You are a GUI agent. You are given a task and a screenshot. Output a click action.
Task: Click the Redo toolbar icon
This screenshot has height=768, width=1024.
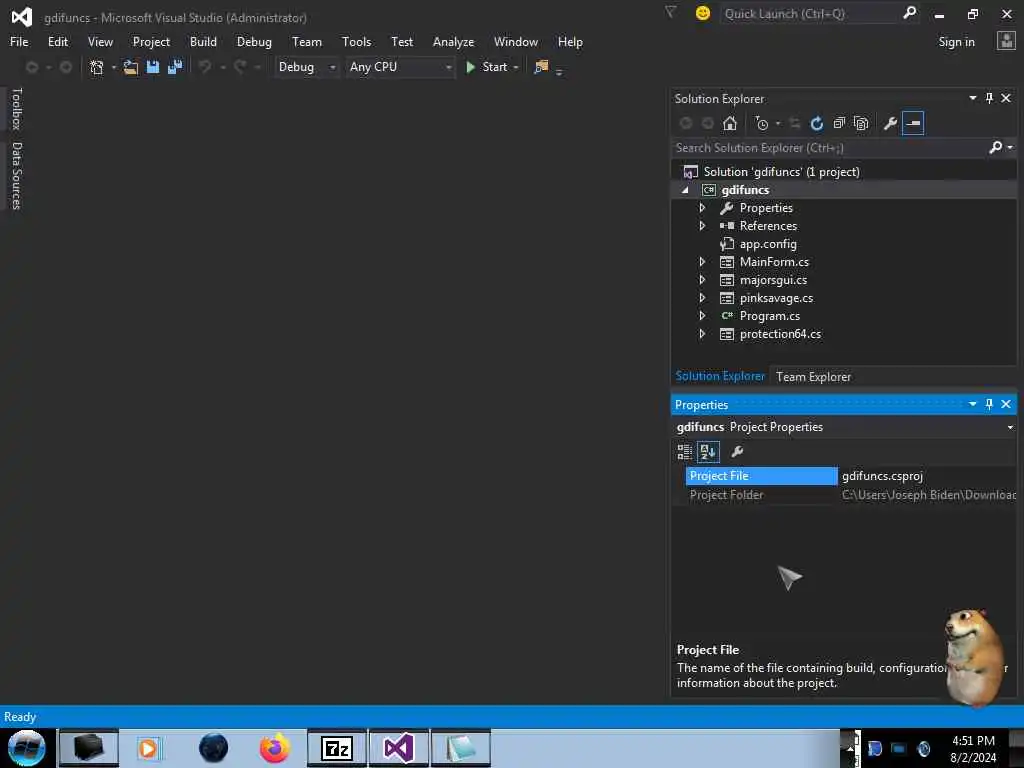tap(240, 67)
